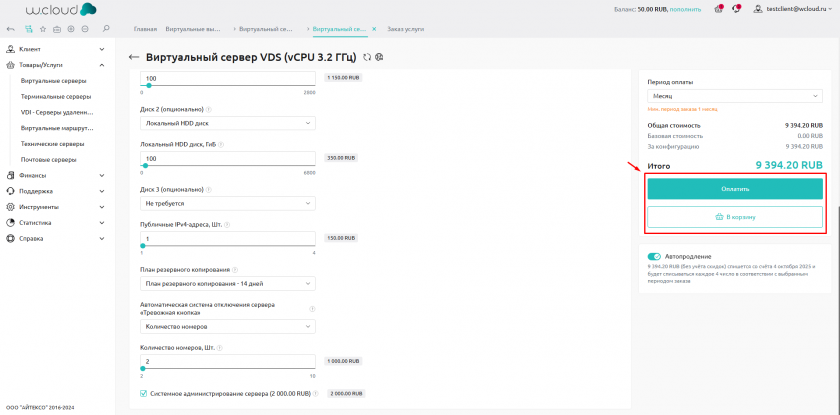The width and height of the screenshot is (840, 415).
Task: Close the active Виртуальный сервер tab
Action: point(374,30)
